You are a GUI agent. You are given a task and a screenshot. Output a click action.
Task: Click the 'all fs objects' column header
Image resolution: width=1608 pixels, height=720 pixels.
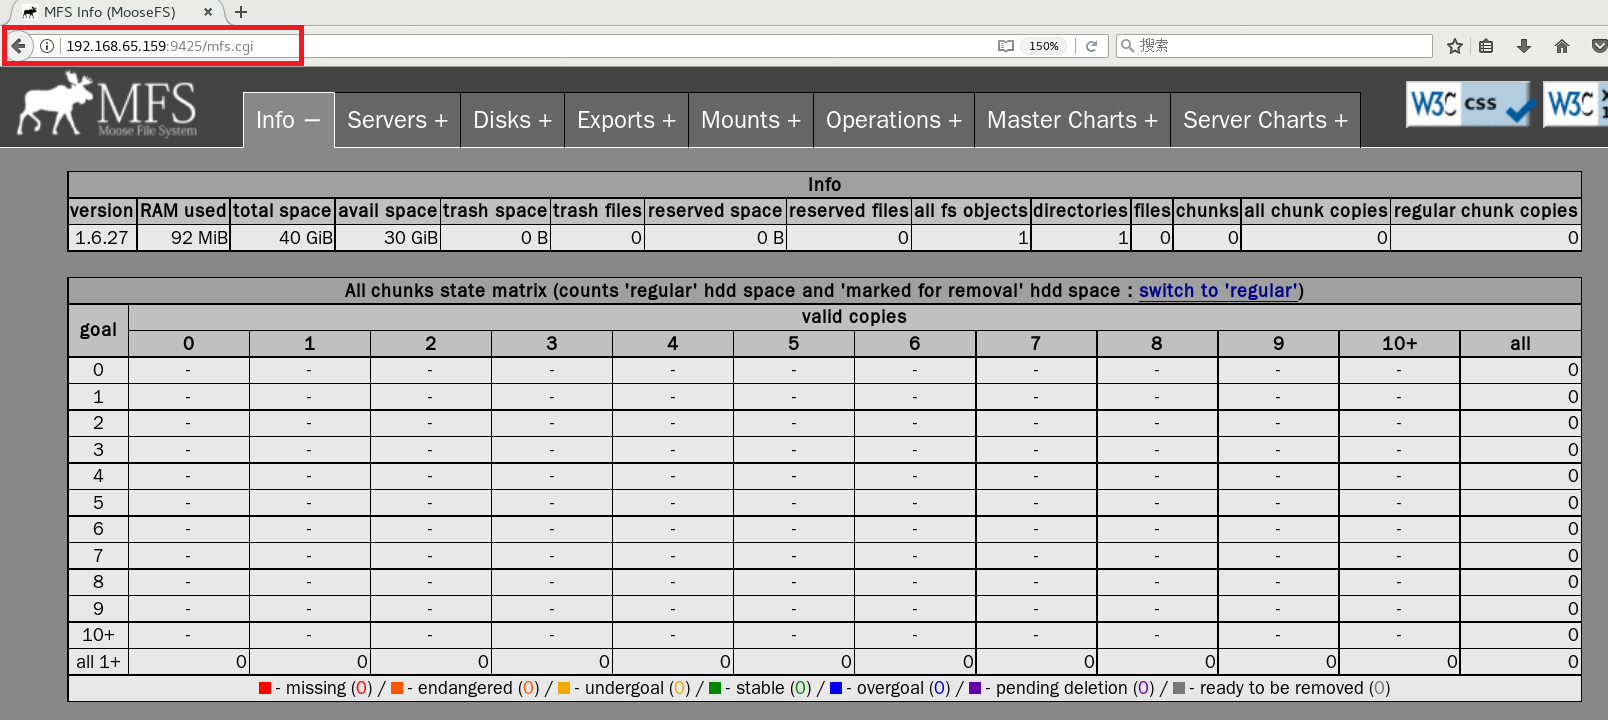[971, 211]
